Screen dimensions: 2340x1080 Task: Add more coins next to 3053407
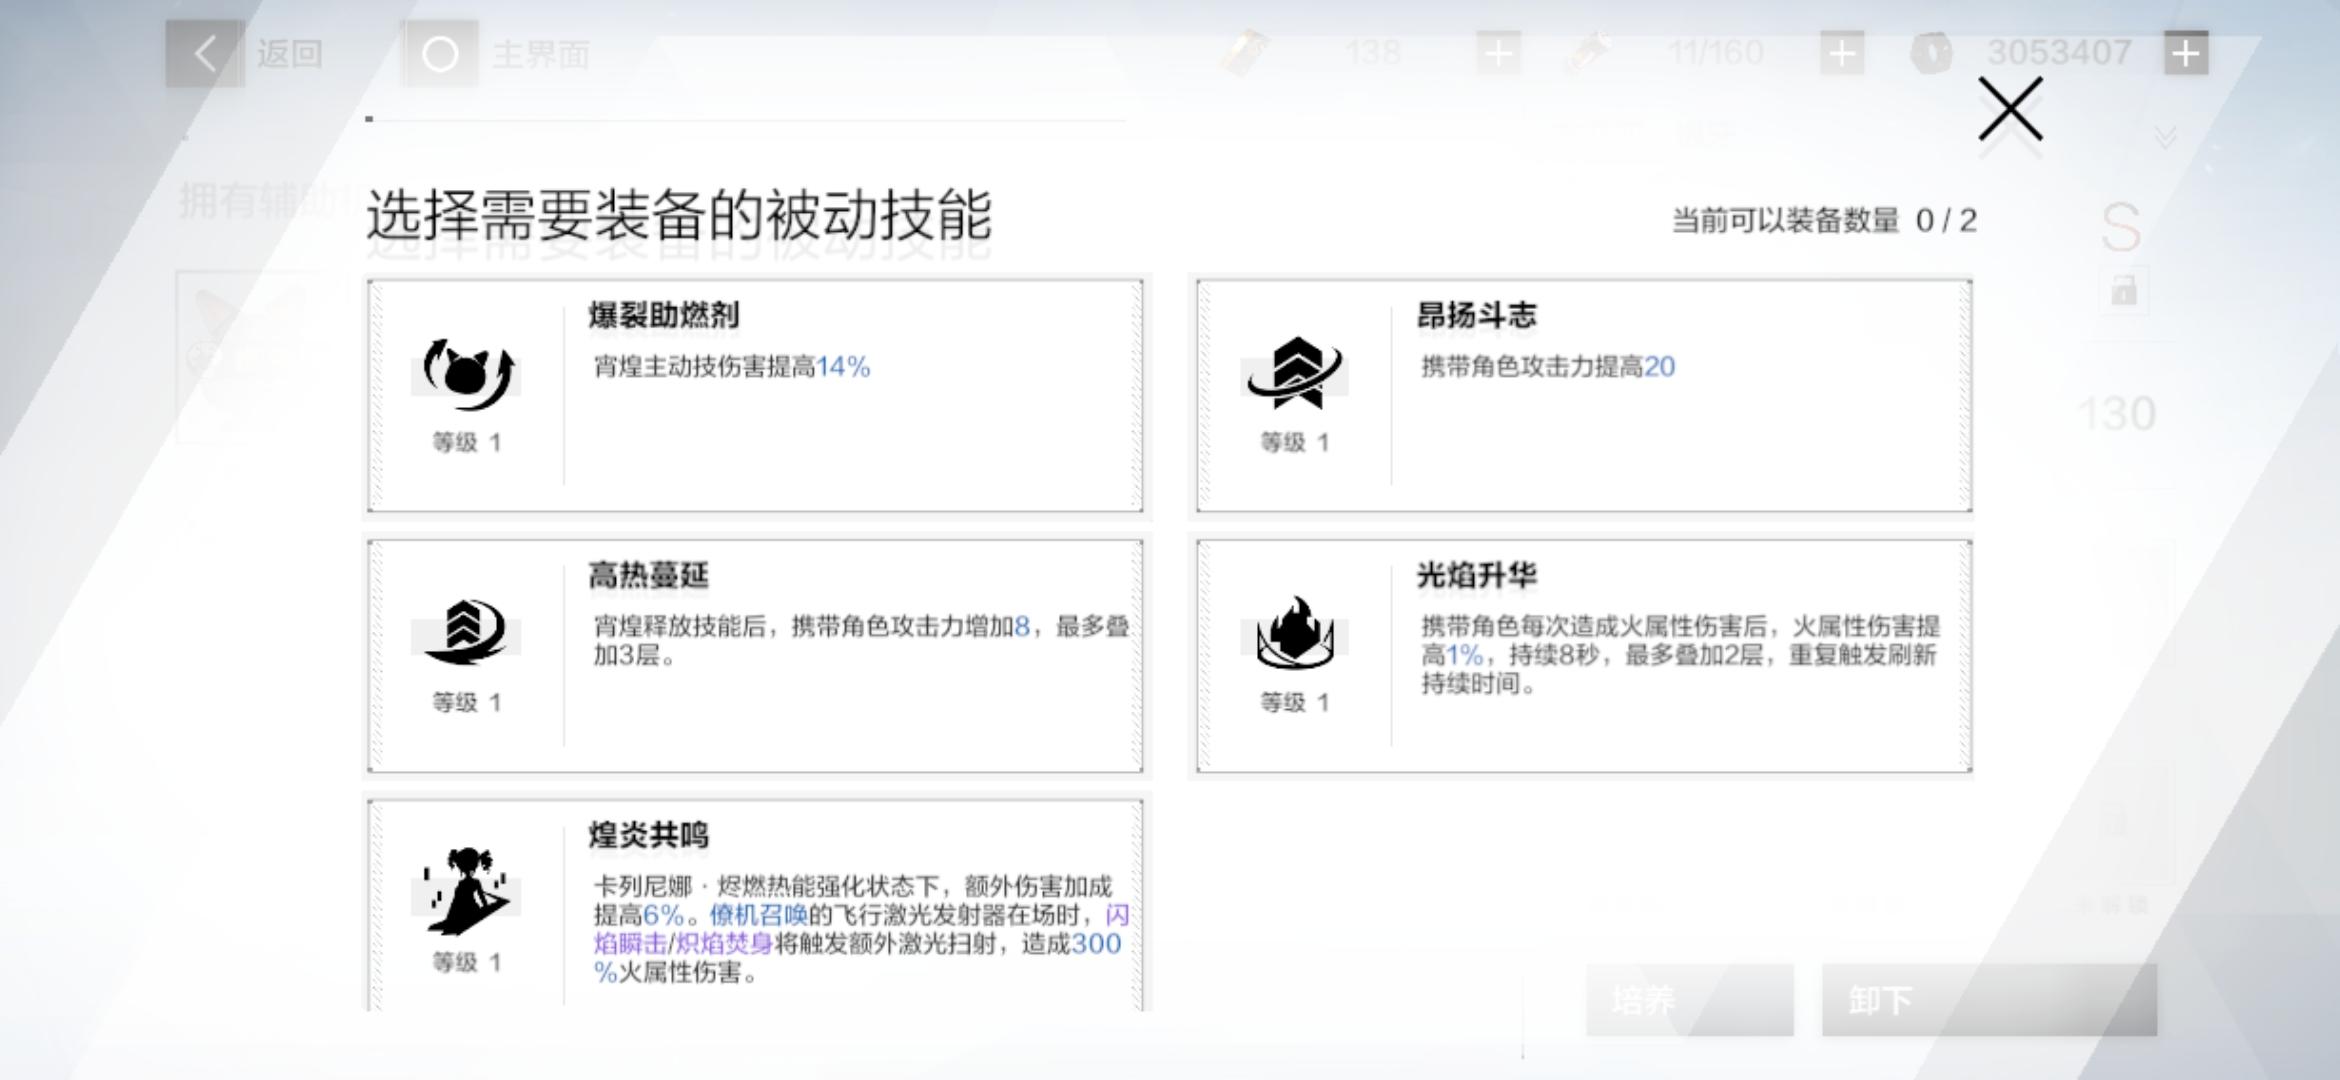pos(2186,53)
